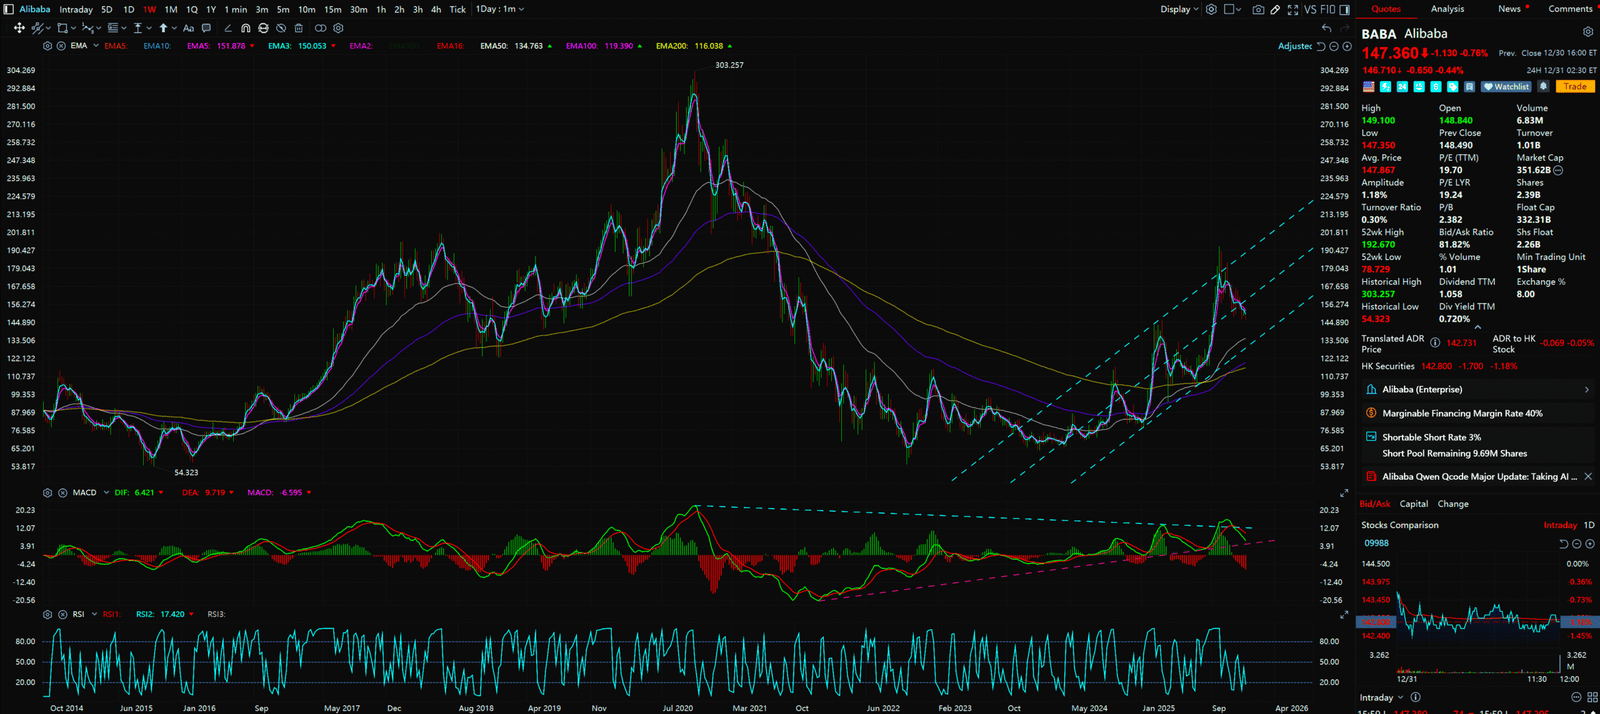Screen dimensions: 1600x714
Task: Click the undo arrow above the chart
Action: pos(1326,28)
